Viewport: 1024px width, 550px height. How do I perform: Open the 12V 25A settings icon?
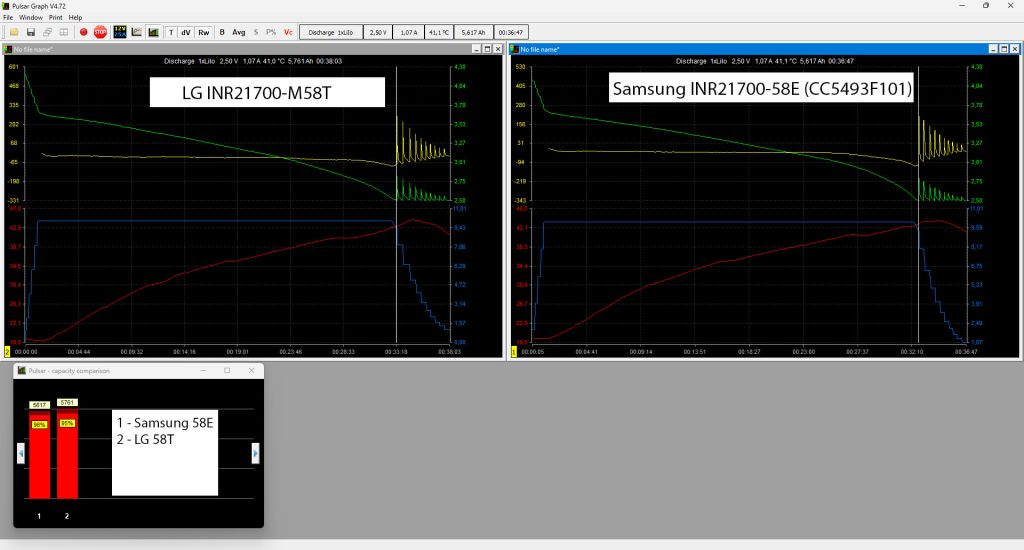click(x=120, y=32)
